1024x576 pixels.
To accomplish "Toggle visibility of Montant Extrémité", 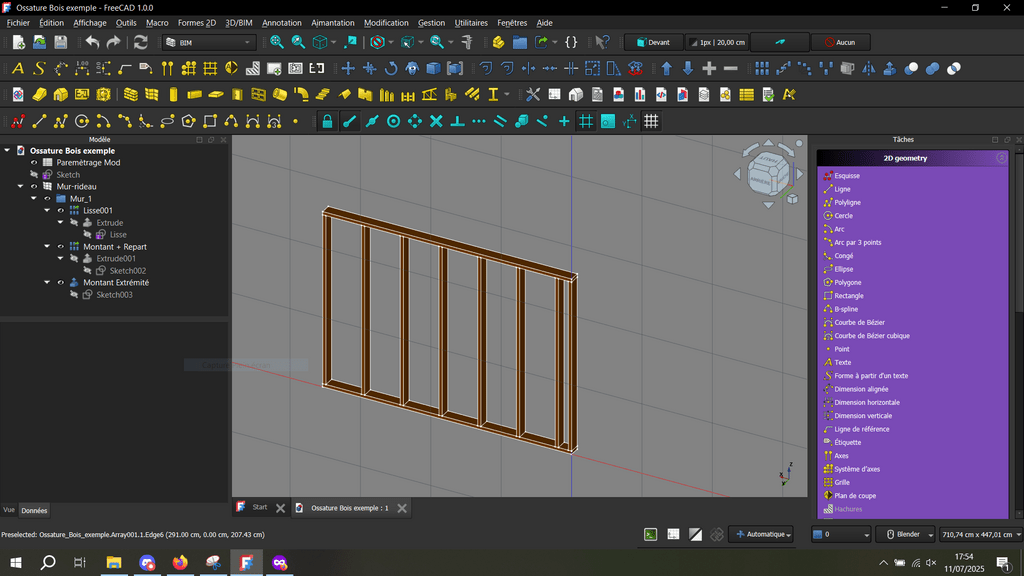I will click(61, 283).
